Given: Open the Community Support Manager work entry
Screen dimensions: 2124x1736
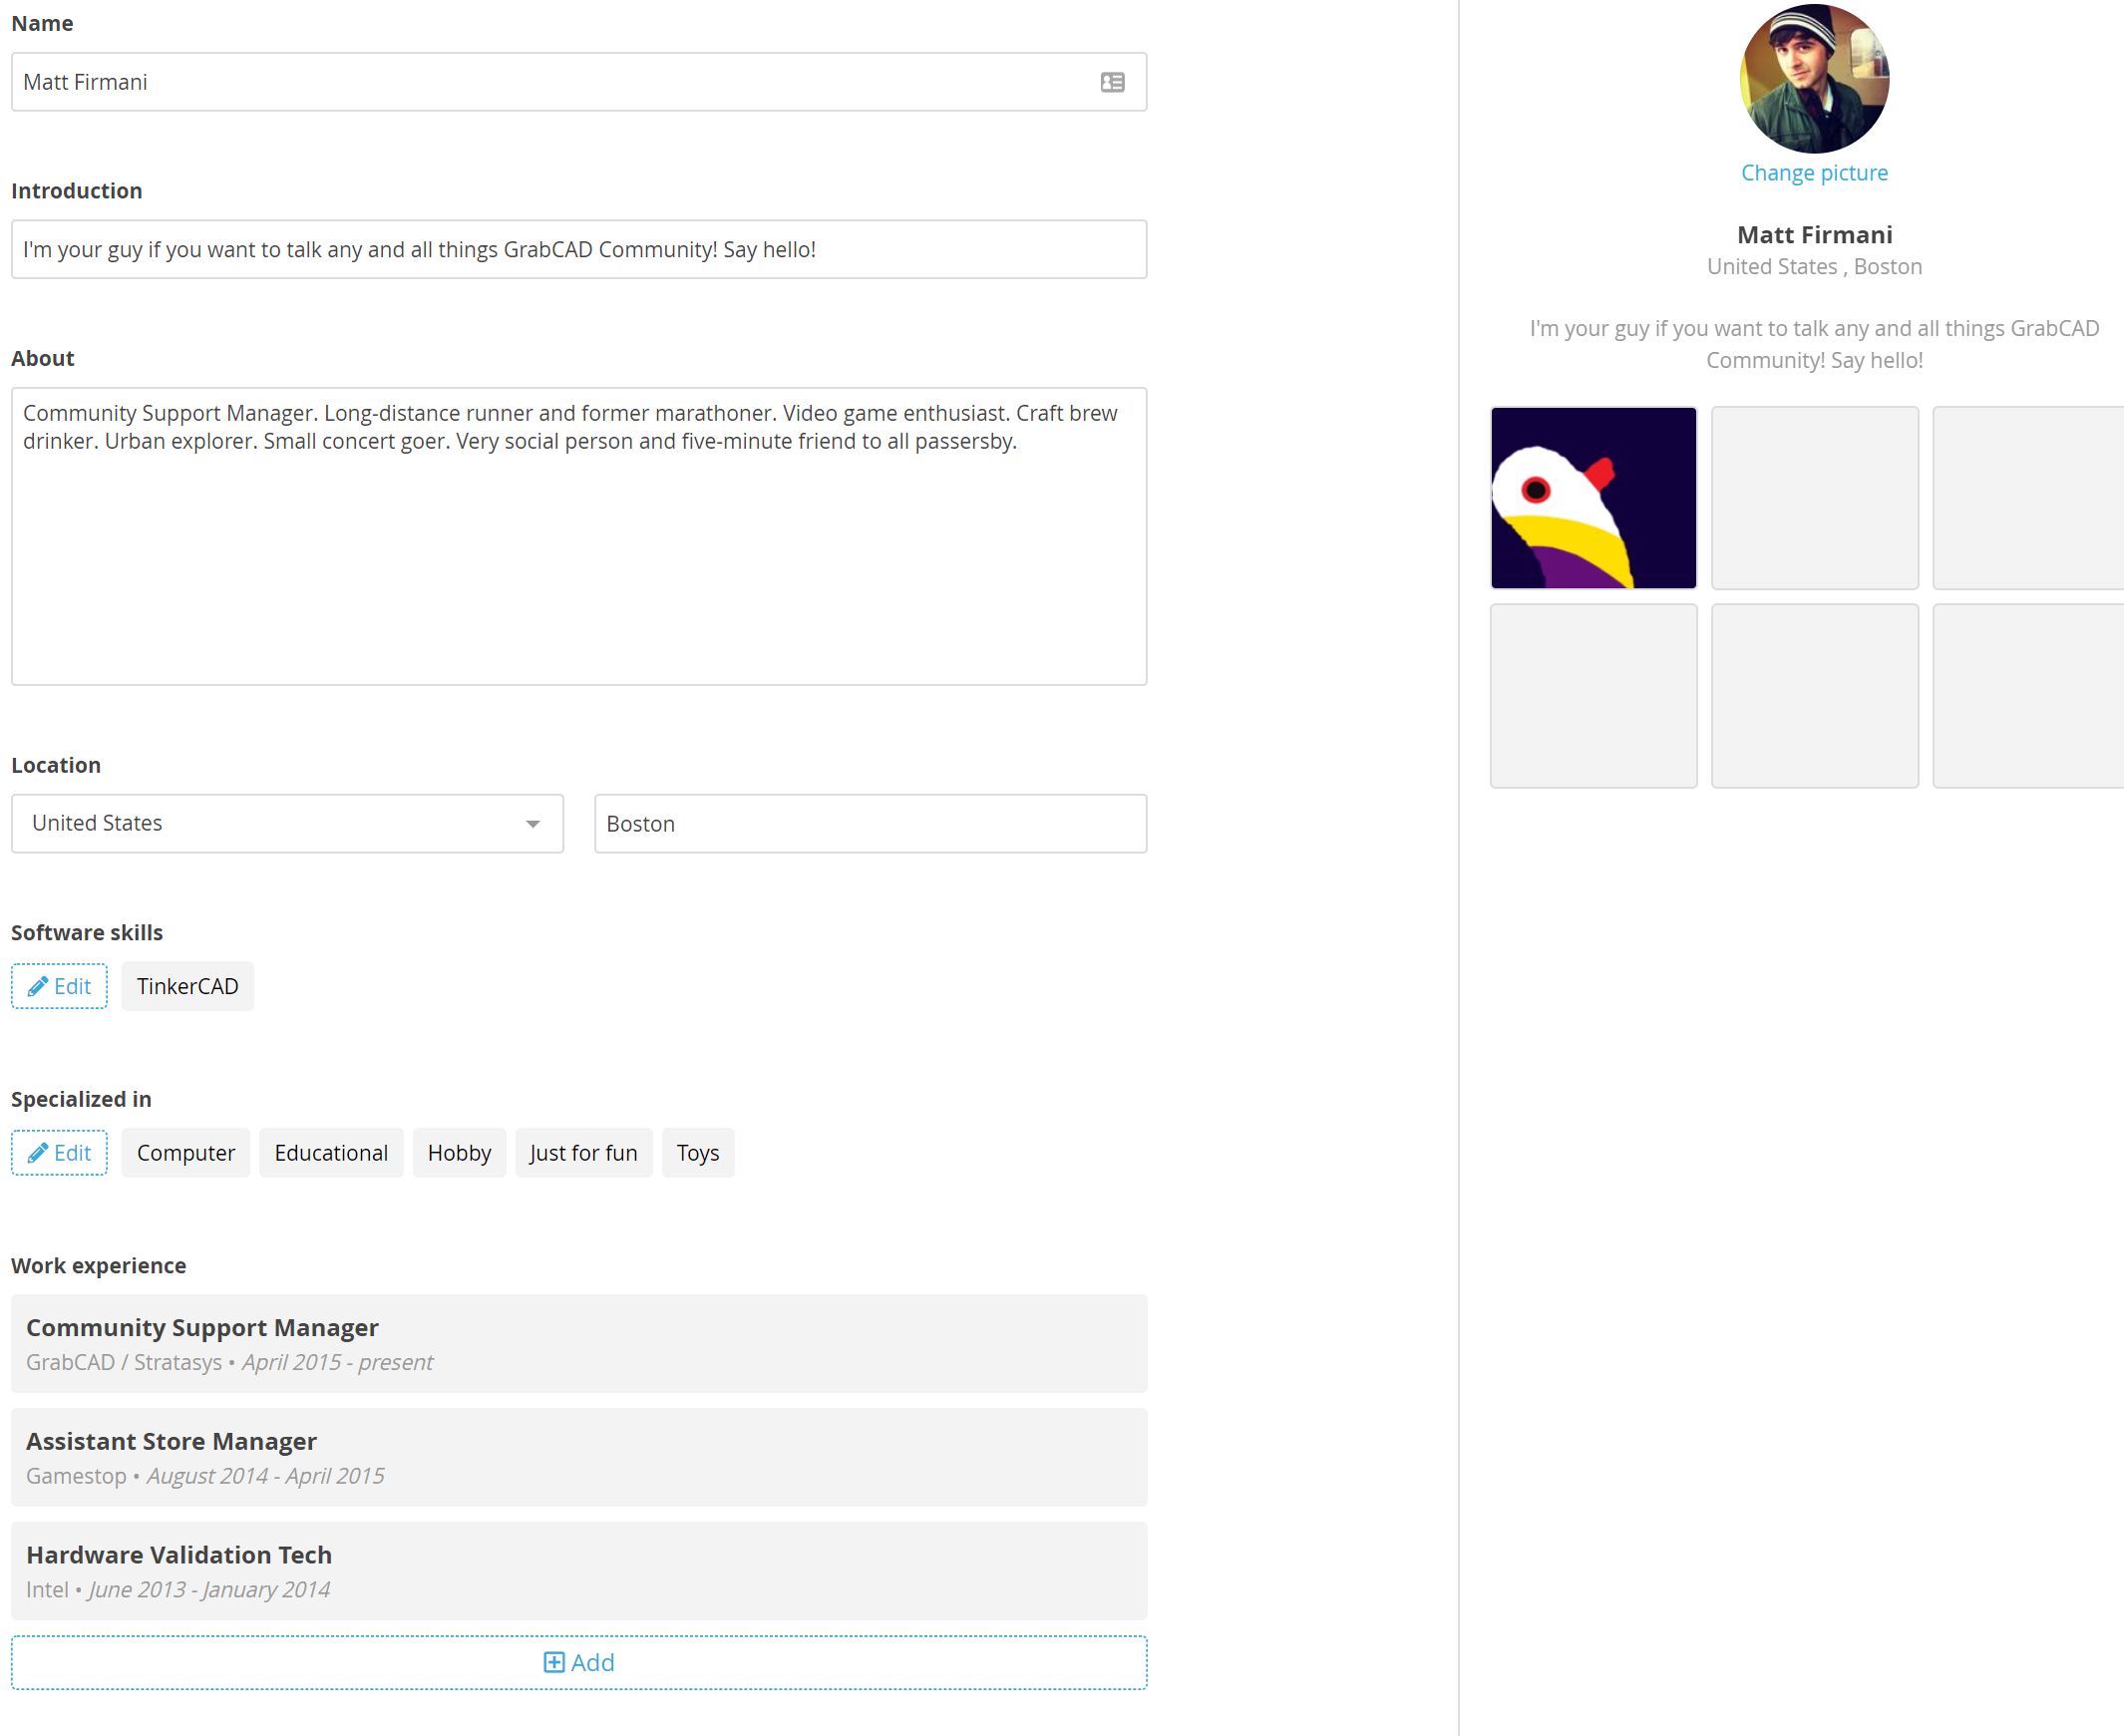Looking at the screenshot, I should click(x=579, y=1343).
